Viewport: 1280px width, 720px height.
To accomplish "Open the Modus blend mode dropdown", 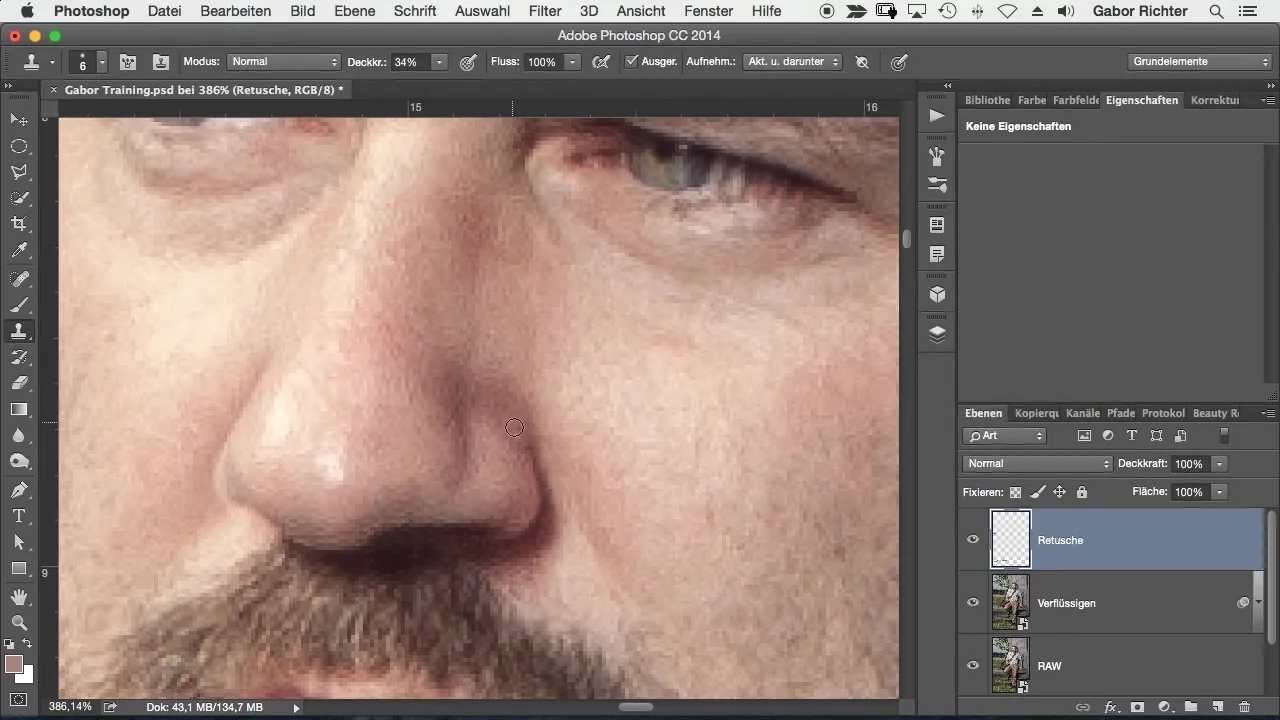I will [285, 62].
